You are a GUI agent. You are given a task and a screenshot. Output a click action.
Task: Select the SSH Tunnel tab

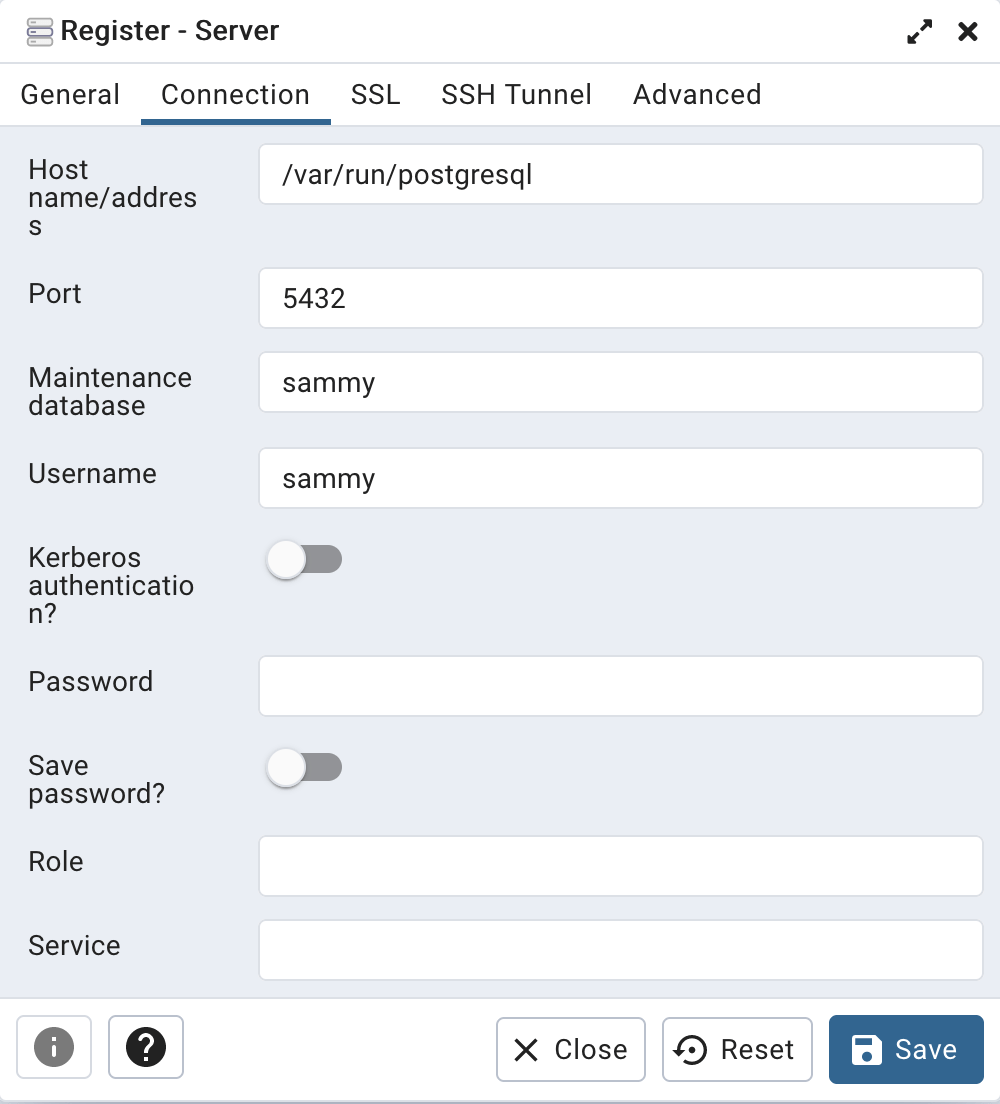coord(516,94)
